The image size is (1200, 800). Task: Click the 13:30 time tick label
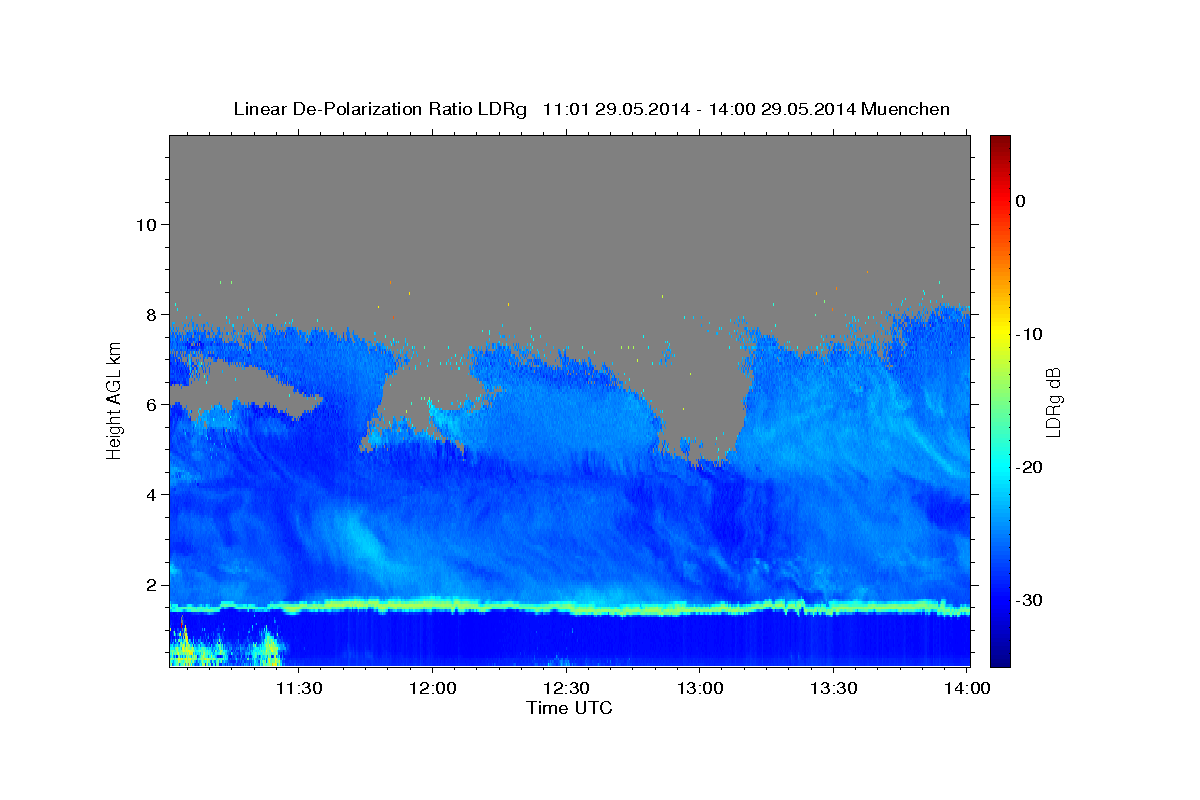[833, 688]
